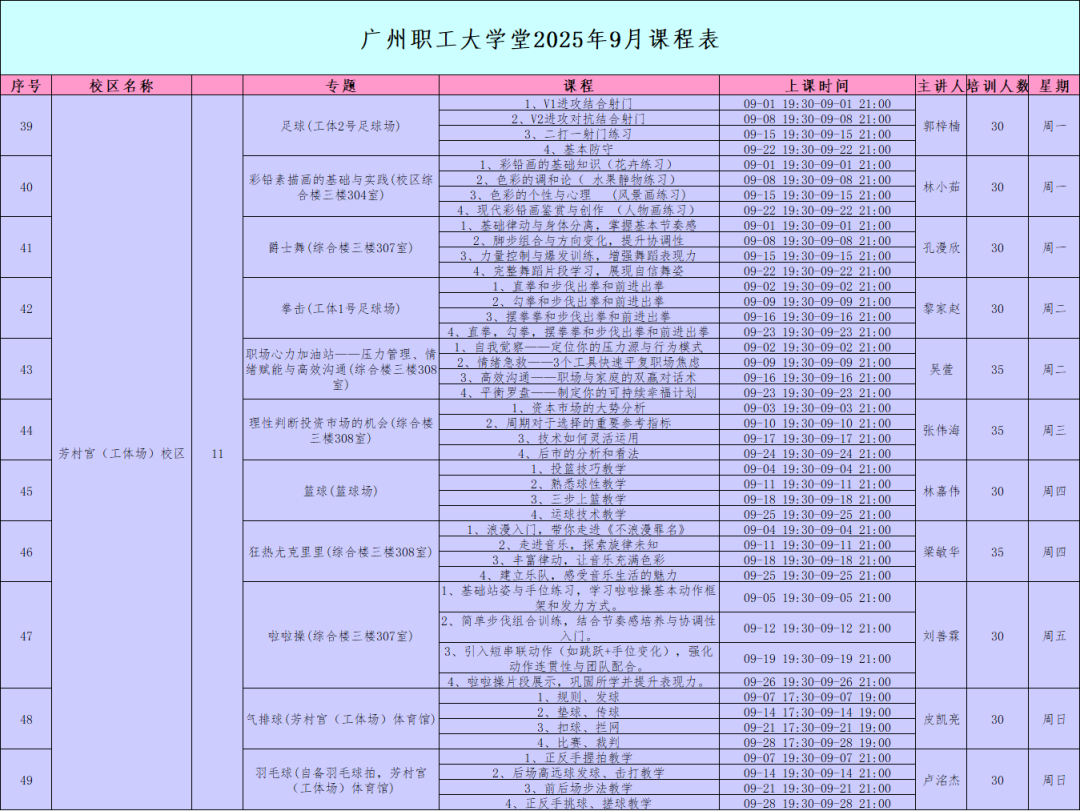1080x811 pixels.
Task: Select the 上课时间 column header
Action: coord(817,86)
